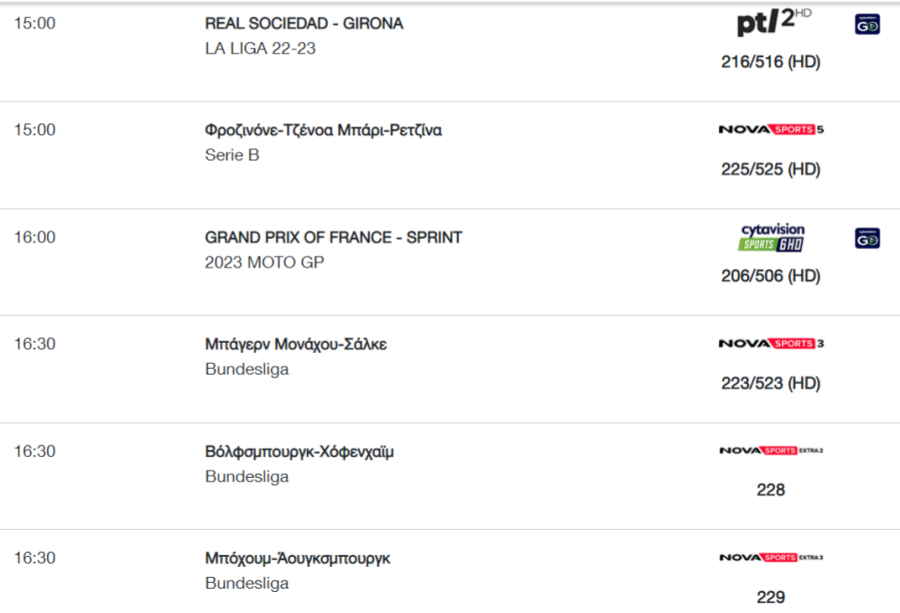Click channel number 223/523 (HD)

(x=771, y=383)
